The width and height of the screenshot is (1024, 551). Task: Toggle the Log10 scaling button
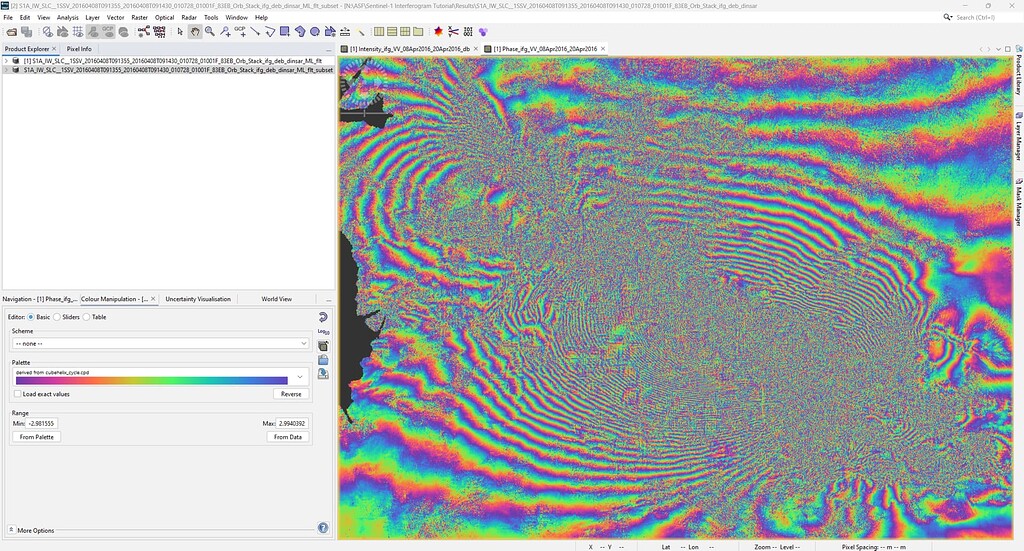point(323,331)
